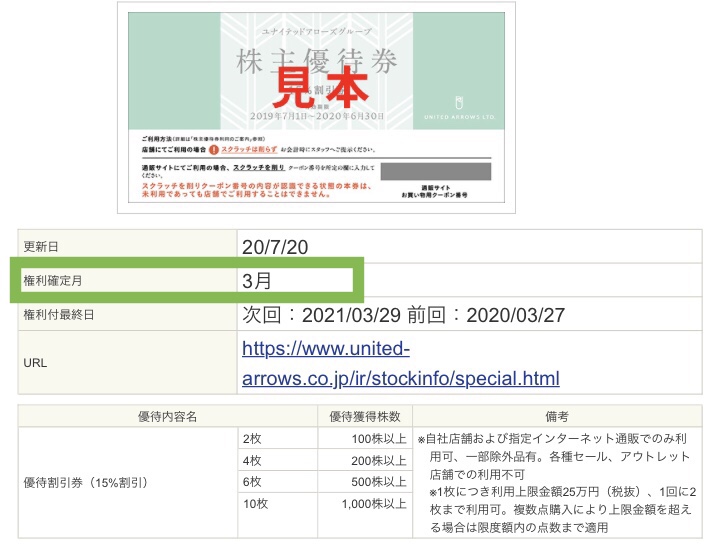Click the 備考 note about 自社店舗
Viewport: 715px width, 545px height.
point(554,457)
